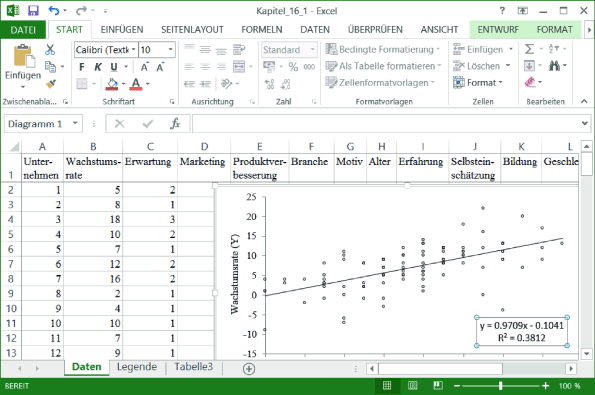Screen dimensions: 595x395
Task: Open the font name Calibri dropdown
Action: click(x=134, y=50)
